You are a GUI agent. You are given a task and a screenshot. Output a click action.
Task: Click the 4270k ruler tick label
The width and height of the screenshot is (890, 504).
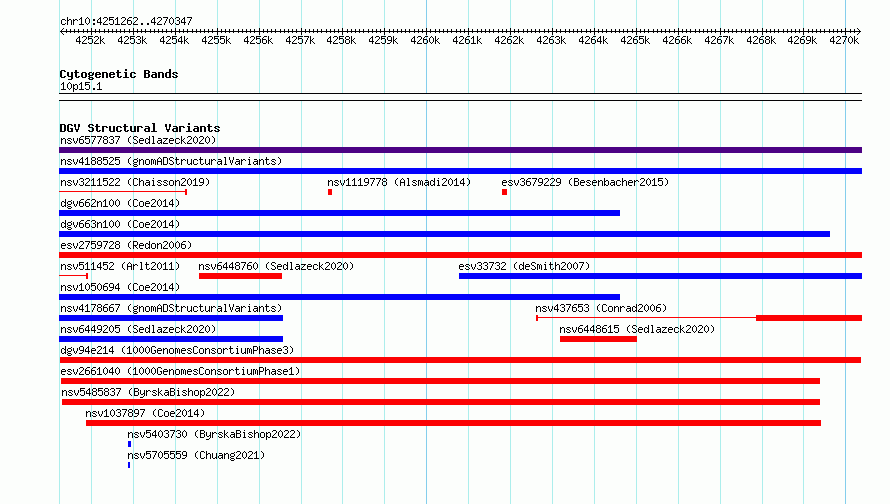coord(844,40)
